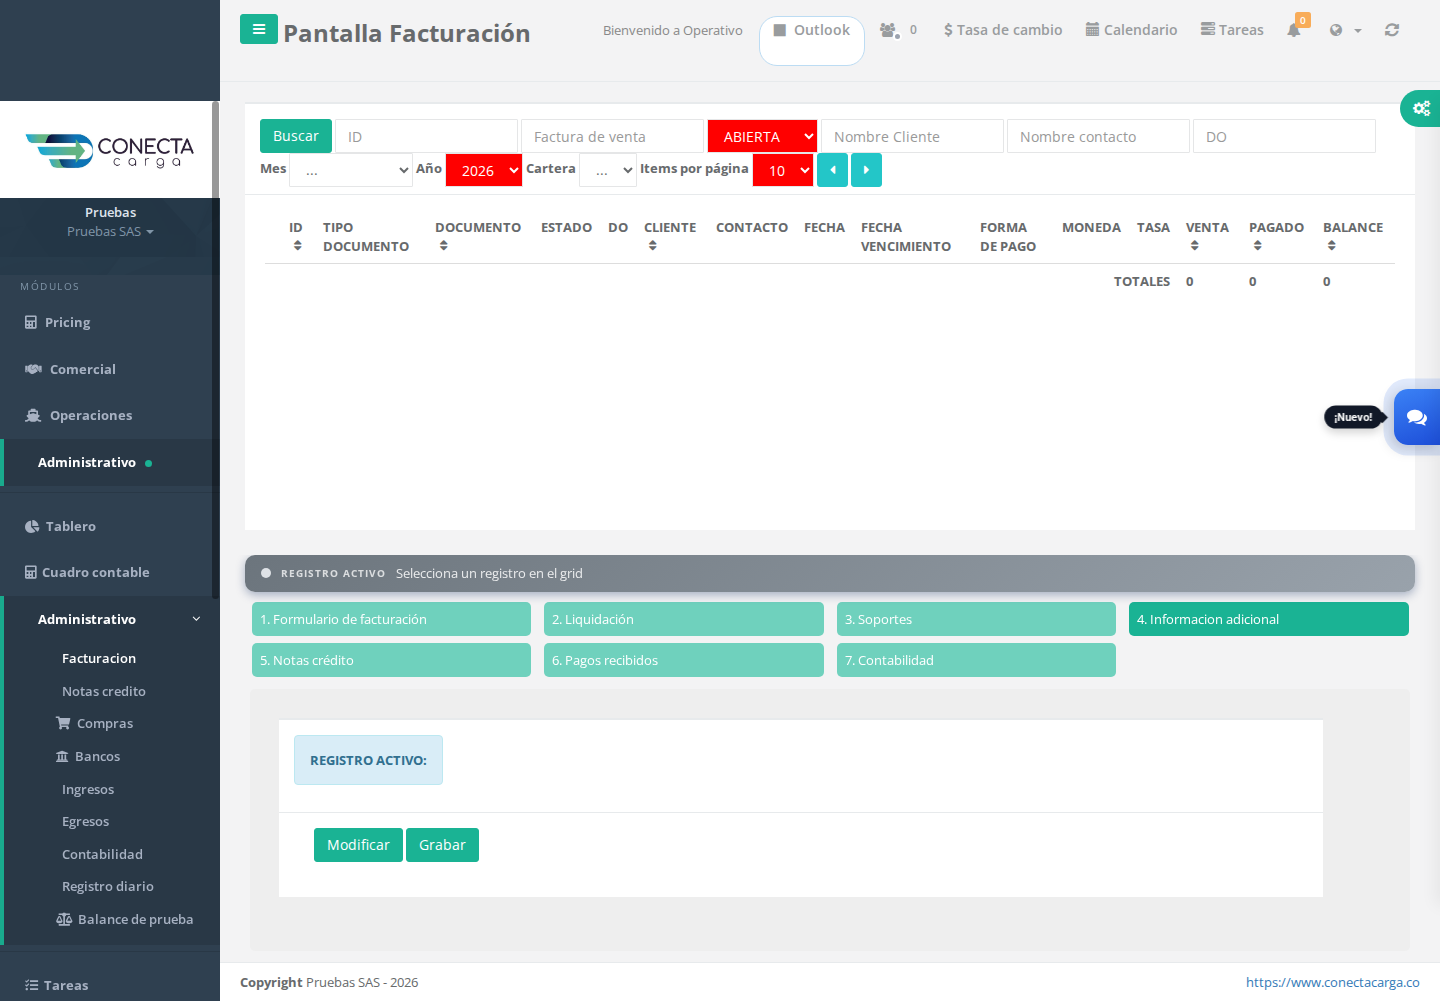Open the green settings gears panel
Screen dimensions: 1440x1001
point(1421,108)
